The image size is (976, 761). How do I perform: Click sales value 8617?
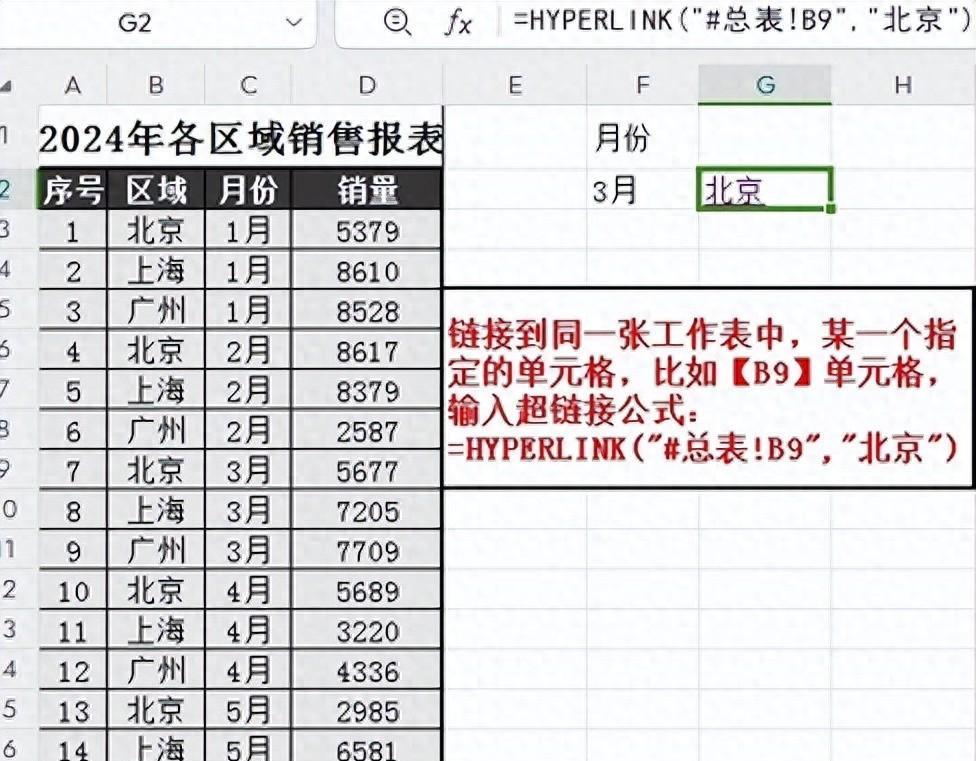click(367, 352)
